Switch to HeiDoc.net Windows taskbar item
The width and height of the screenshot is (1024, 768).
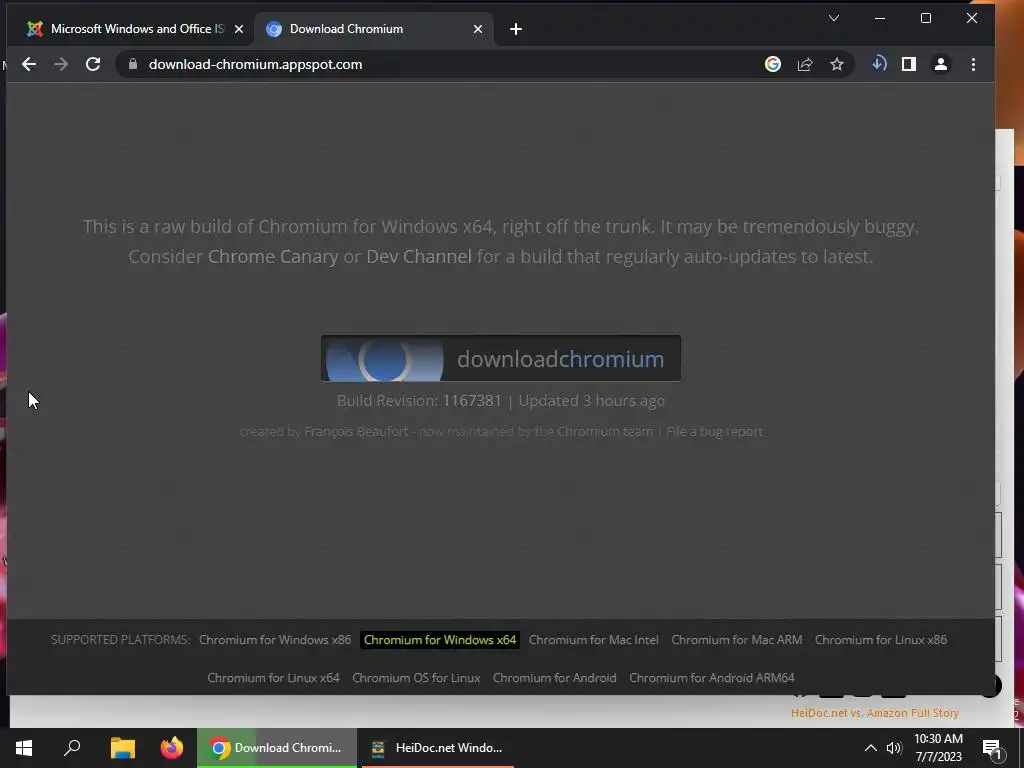436,748
